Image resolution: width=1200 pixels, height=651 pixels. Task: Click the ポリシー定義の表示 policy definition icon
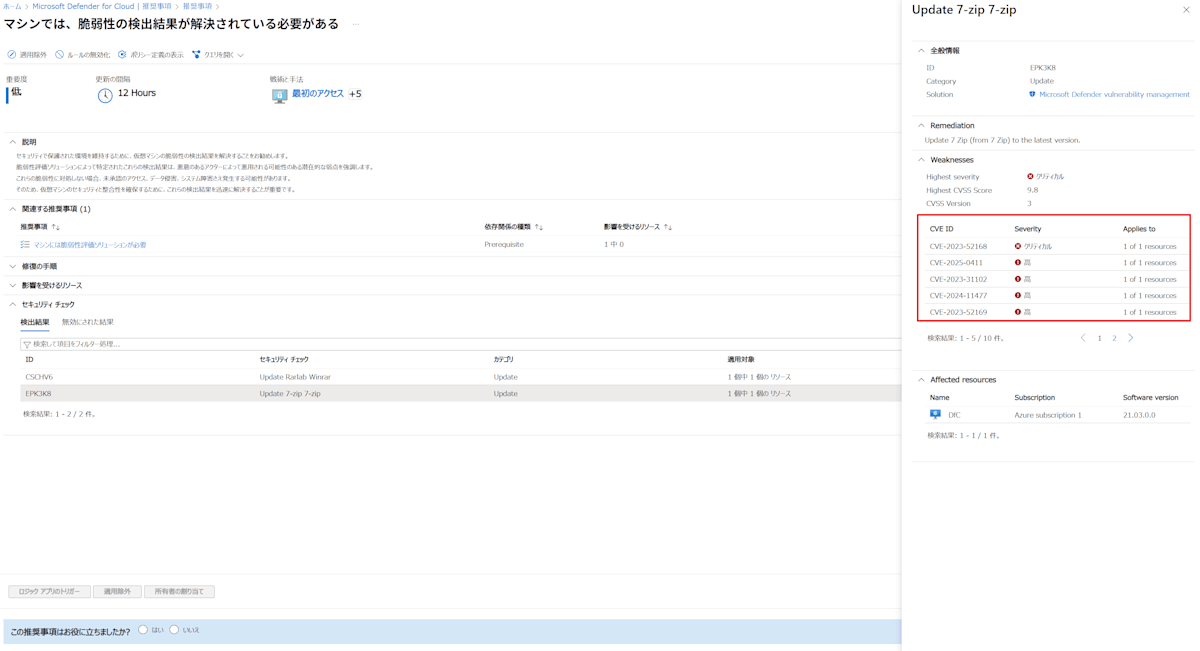pos(122,55)
